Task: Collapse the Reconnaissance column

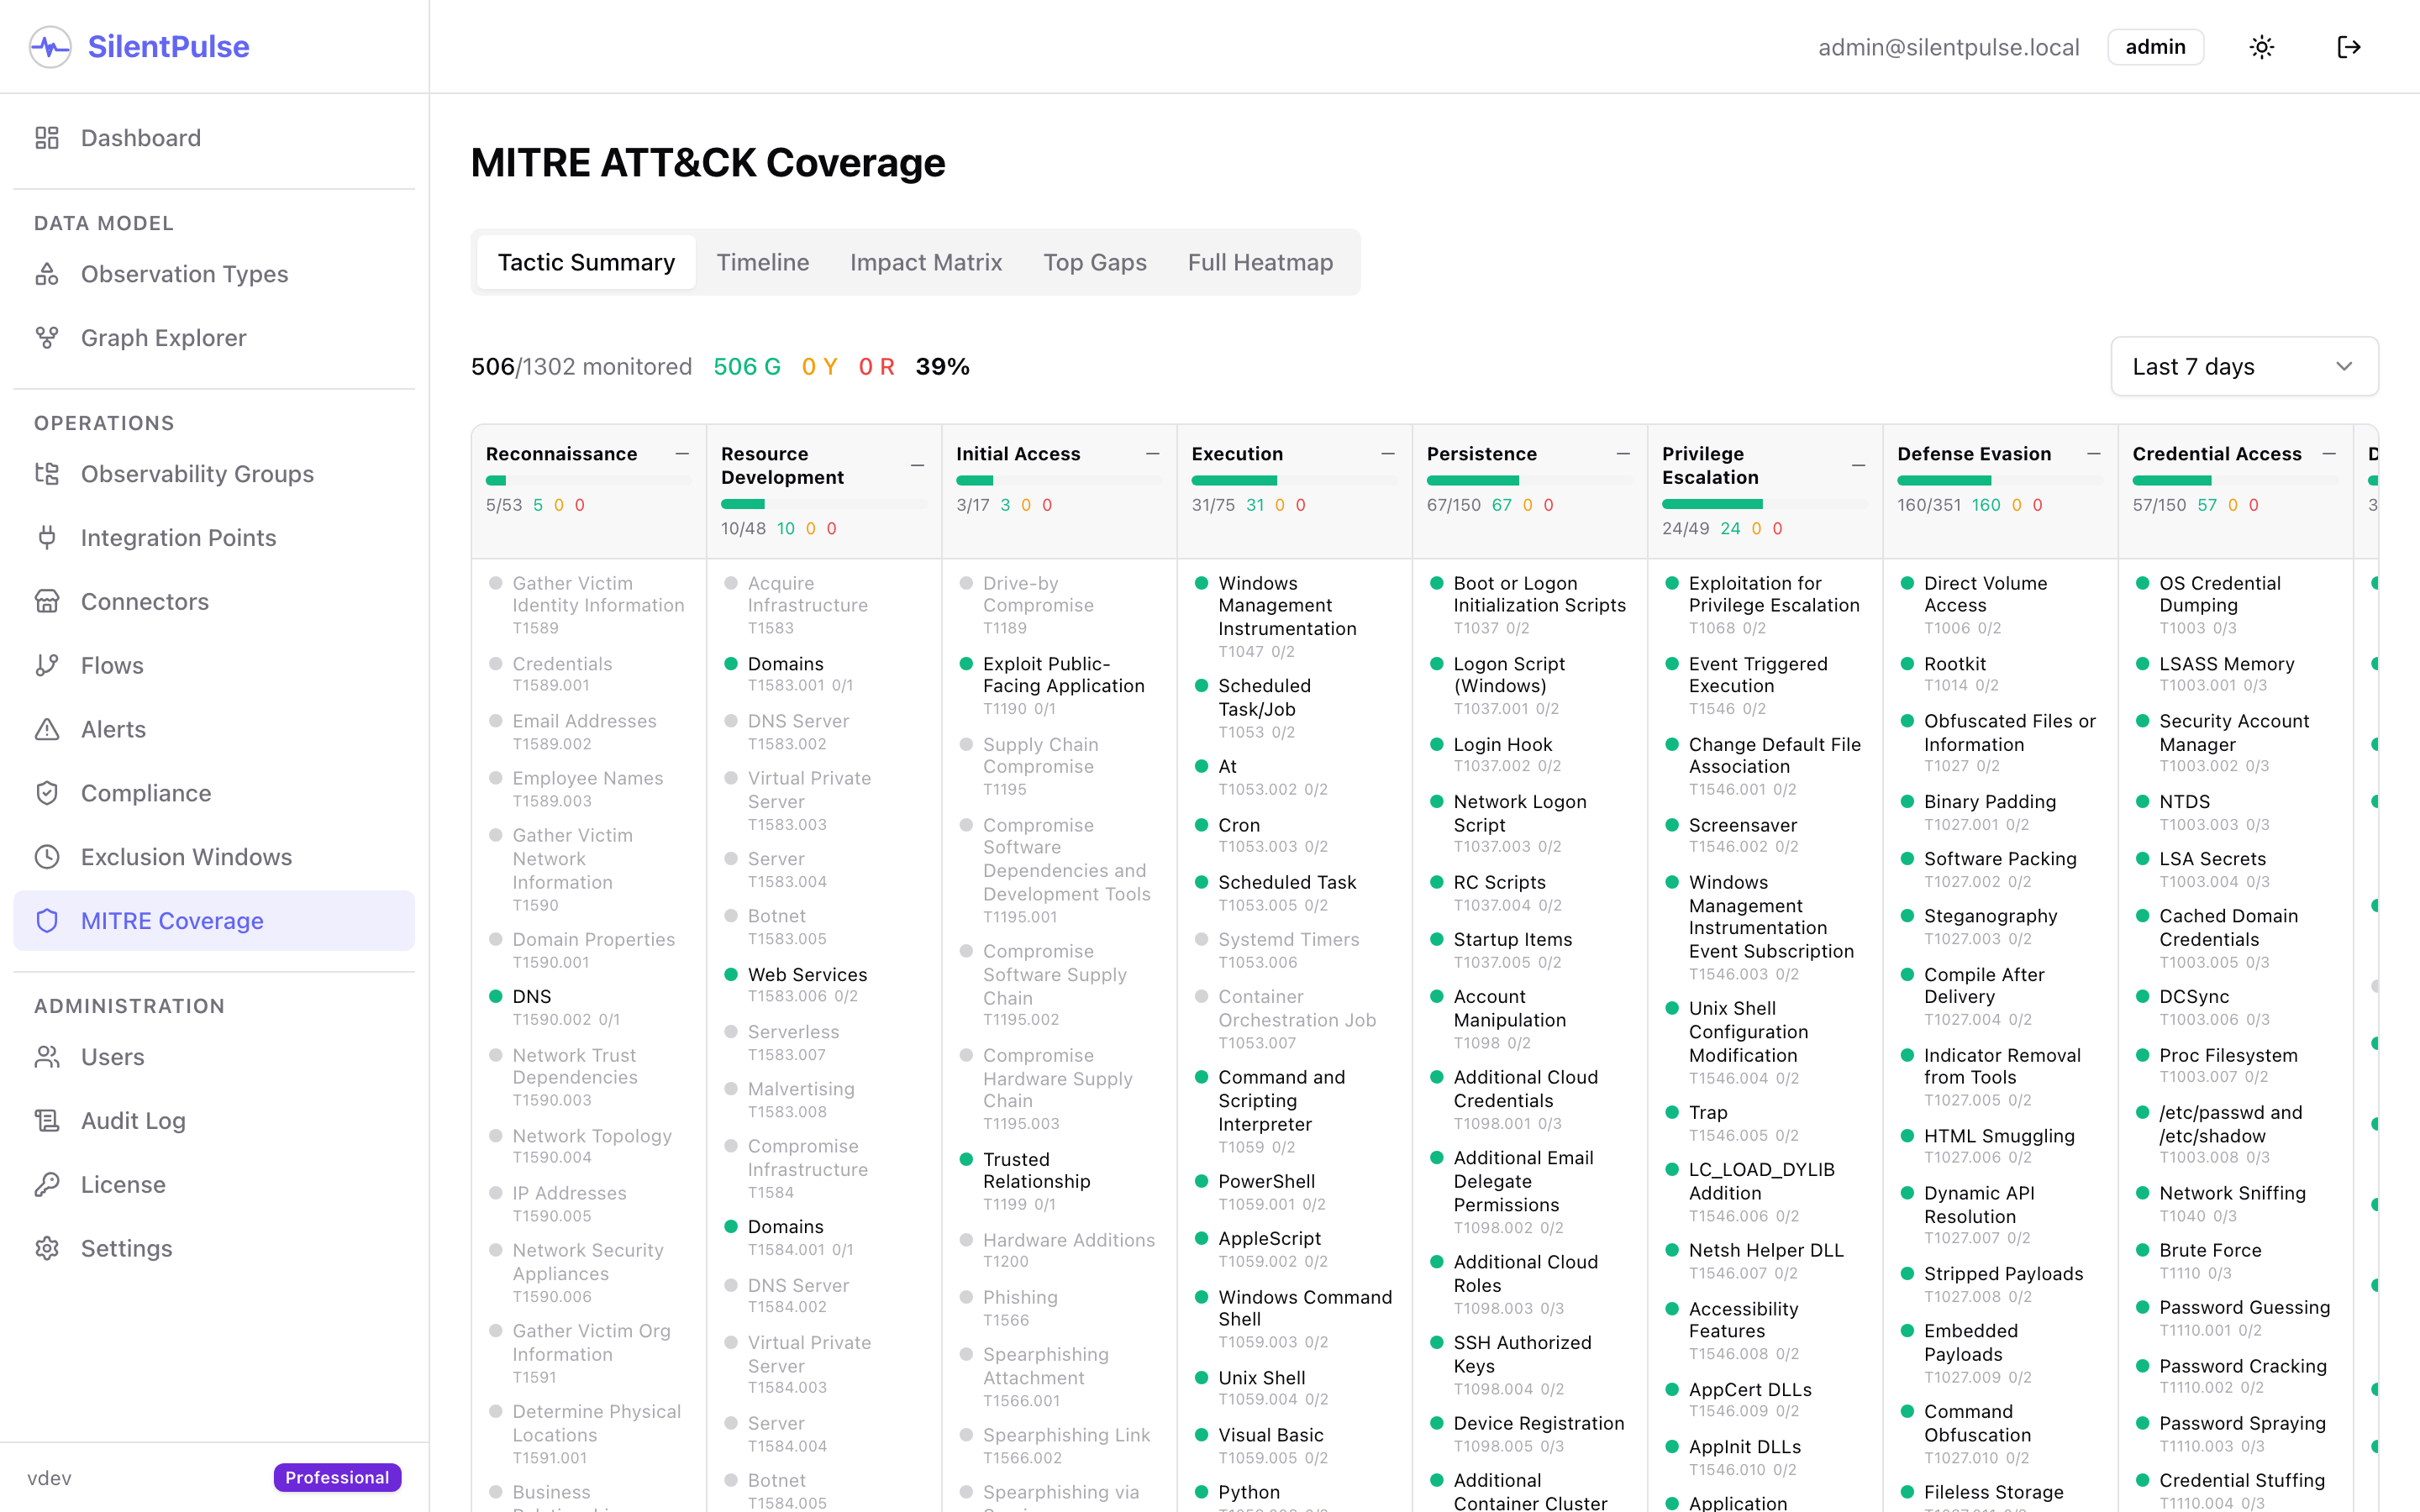Action: coord(682,454)
